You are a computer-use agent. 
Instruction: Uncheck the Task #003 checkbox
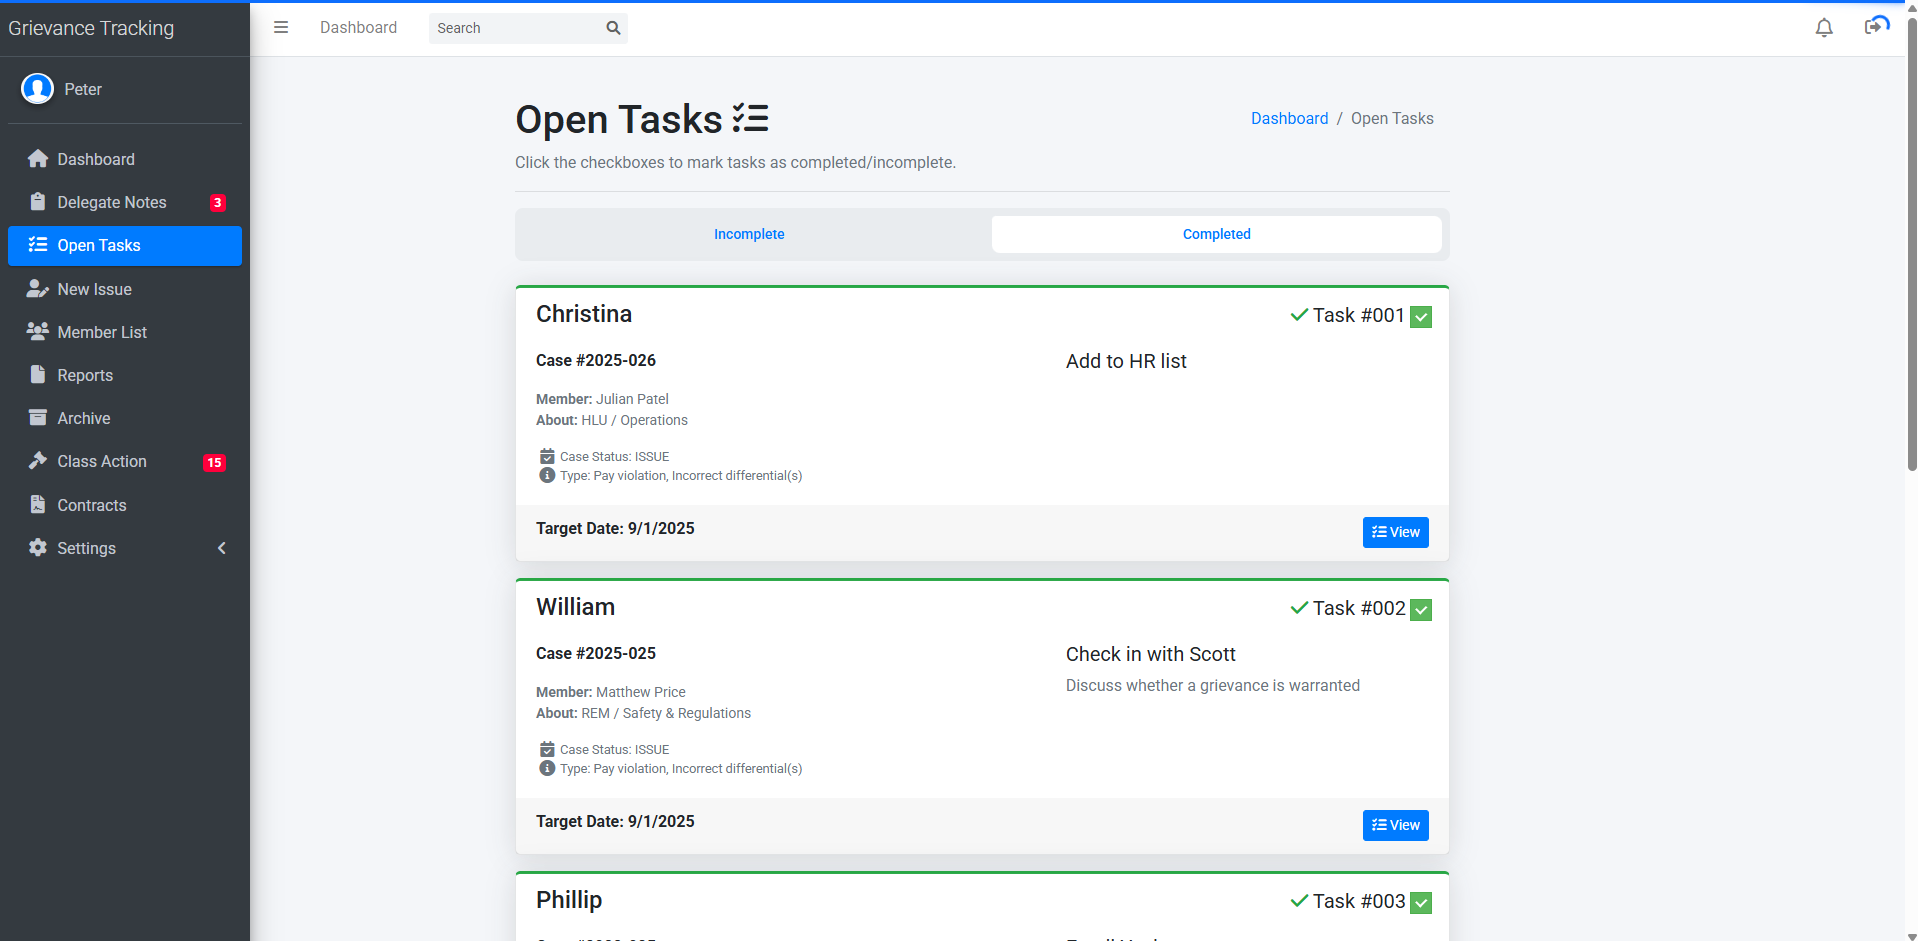click(1420, 903)
